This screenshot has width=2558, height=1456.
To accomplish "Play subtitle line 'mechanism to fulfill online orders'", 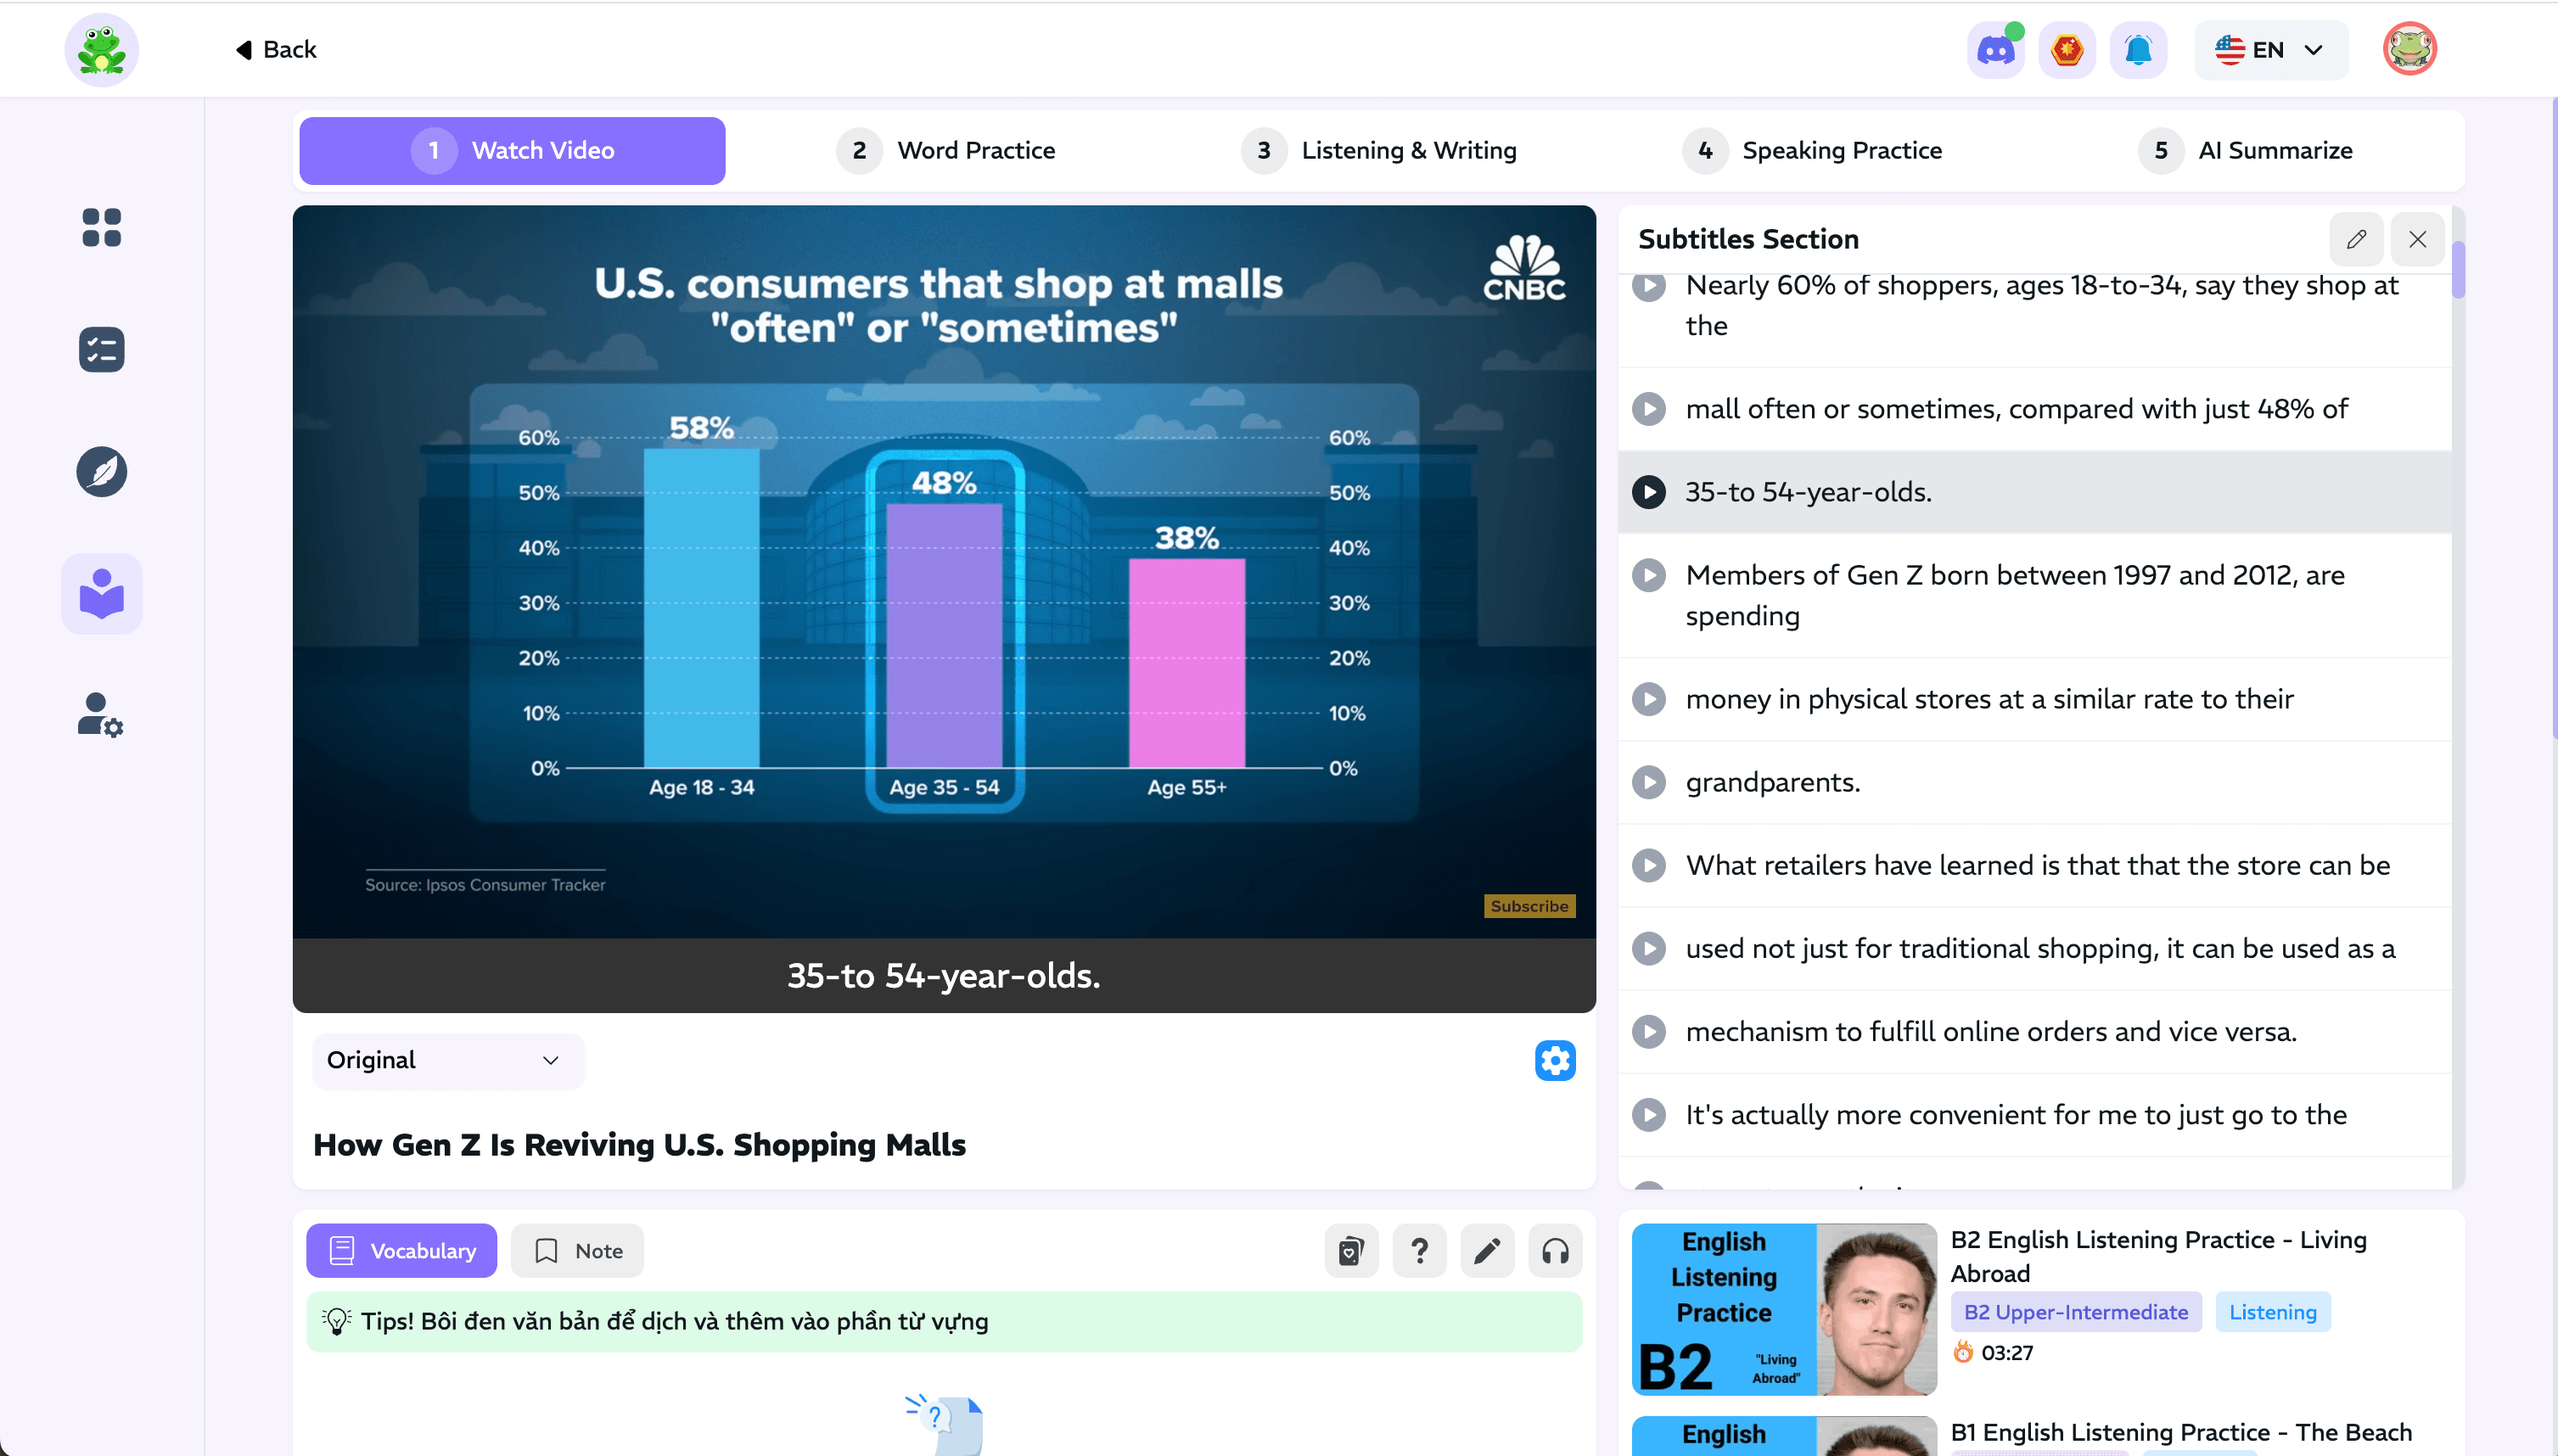I will 1649,1031.
